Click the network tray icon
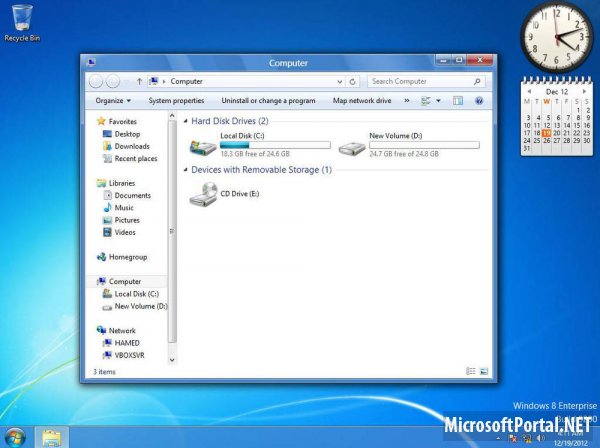This screenshot has width=600, height=448. (527, 438)
